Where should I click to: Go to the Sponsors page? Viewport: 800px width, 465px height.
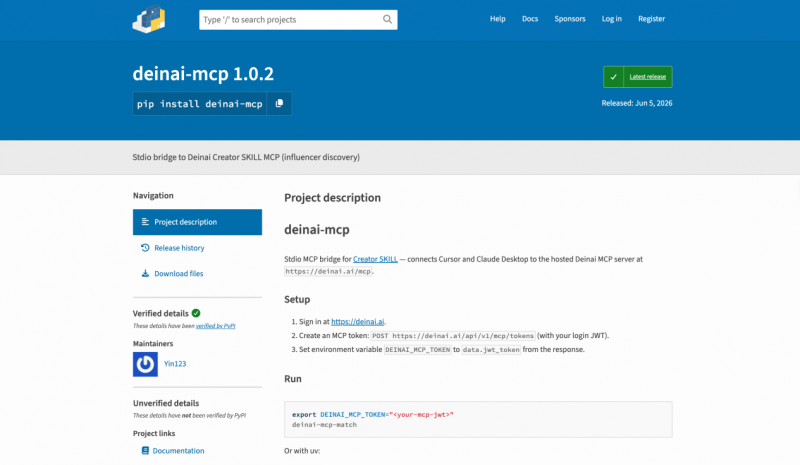tap(570, 19)
